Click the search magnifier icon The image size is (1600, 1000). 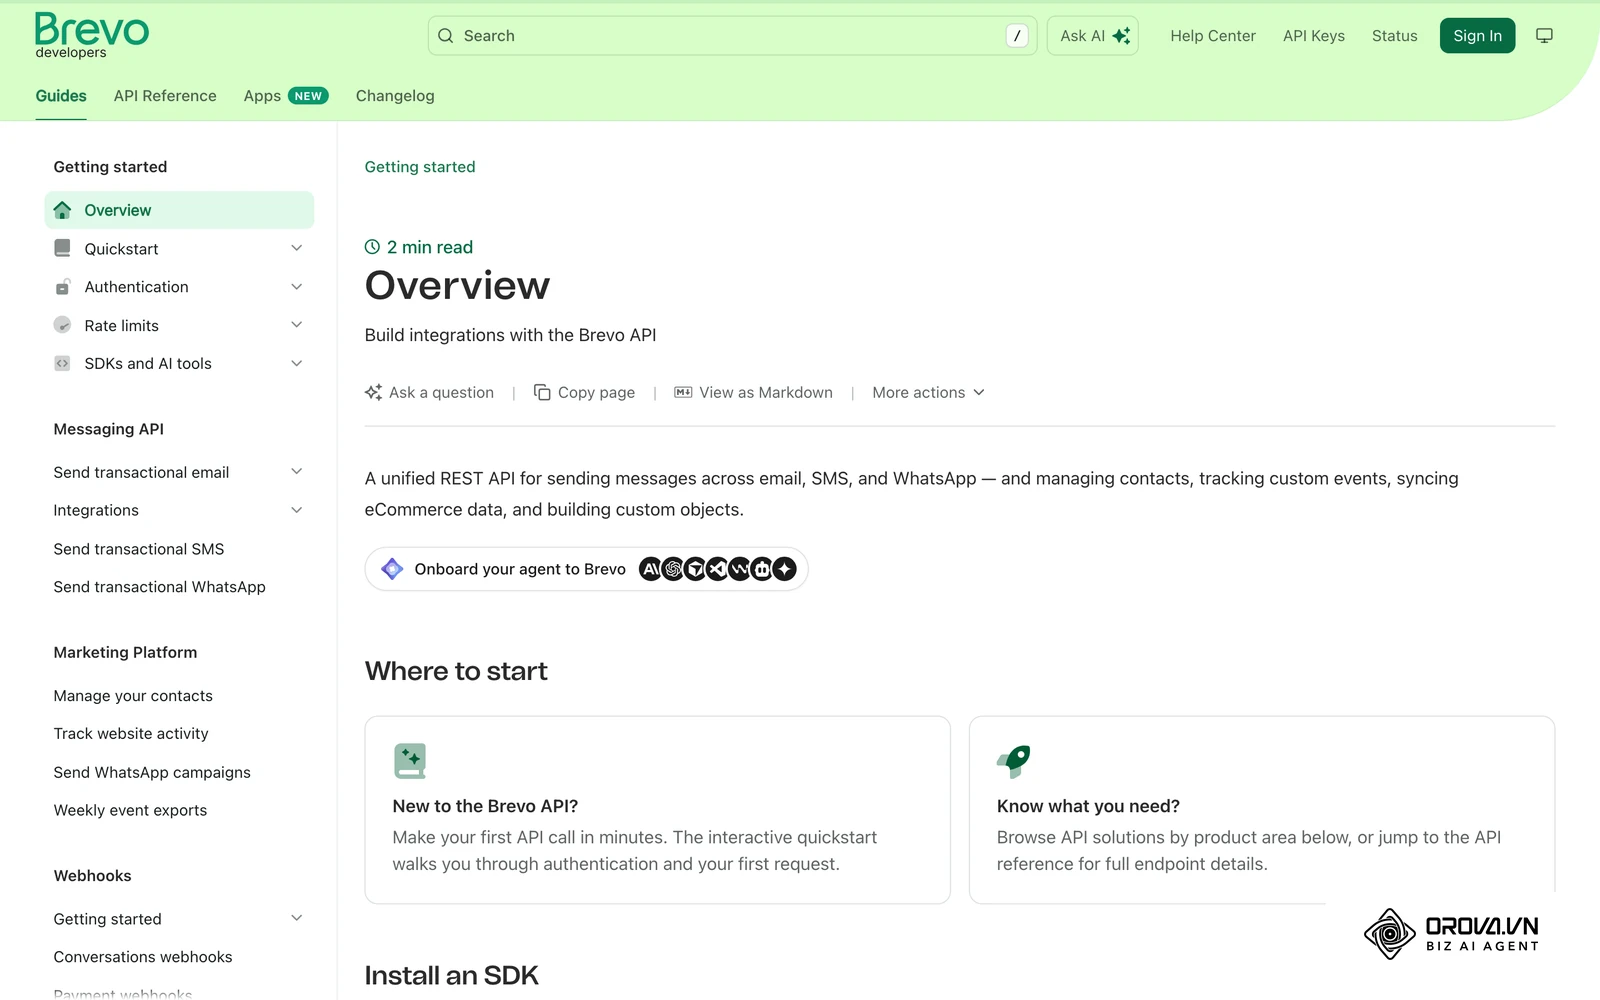tap(446, 36)
